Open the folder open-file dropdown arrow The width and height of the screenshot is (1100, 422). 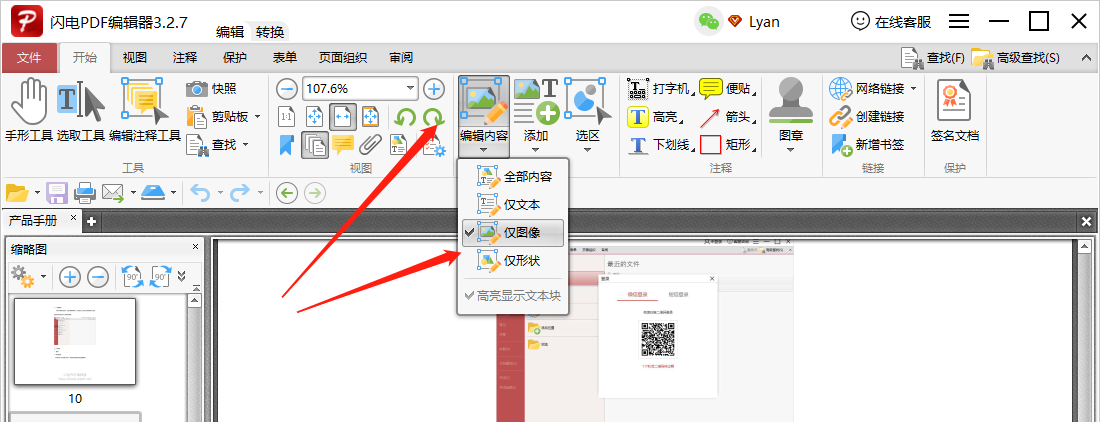click(x=37, y=192)
